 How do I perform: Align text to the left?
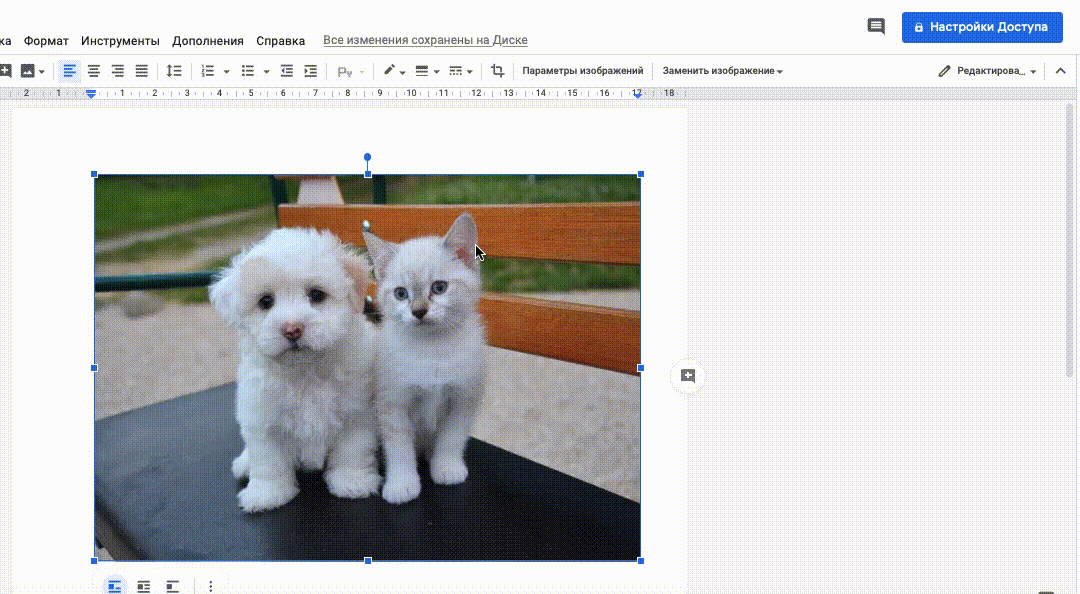[69, 71]
